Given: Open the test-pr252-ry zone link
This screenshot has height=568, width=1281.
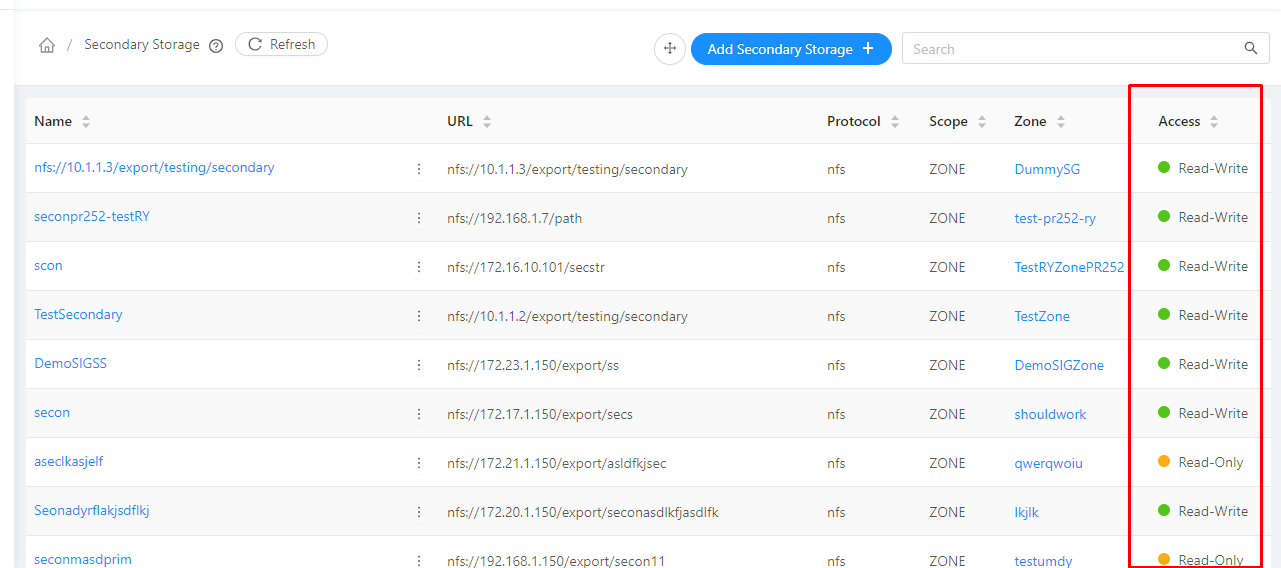Looking at the screenshot, I should click(1055, 218).
